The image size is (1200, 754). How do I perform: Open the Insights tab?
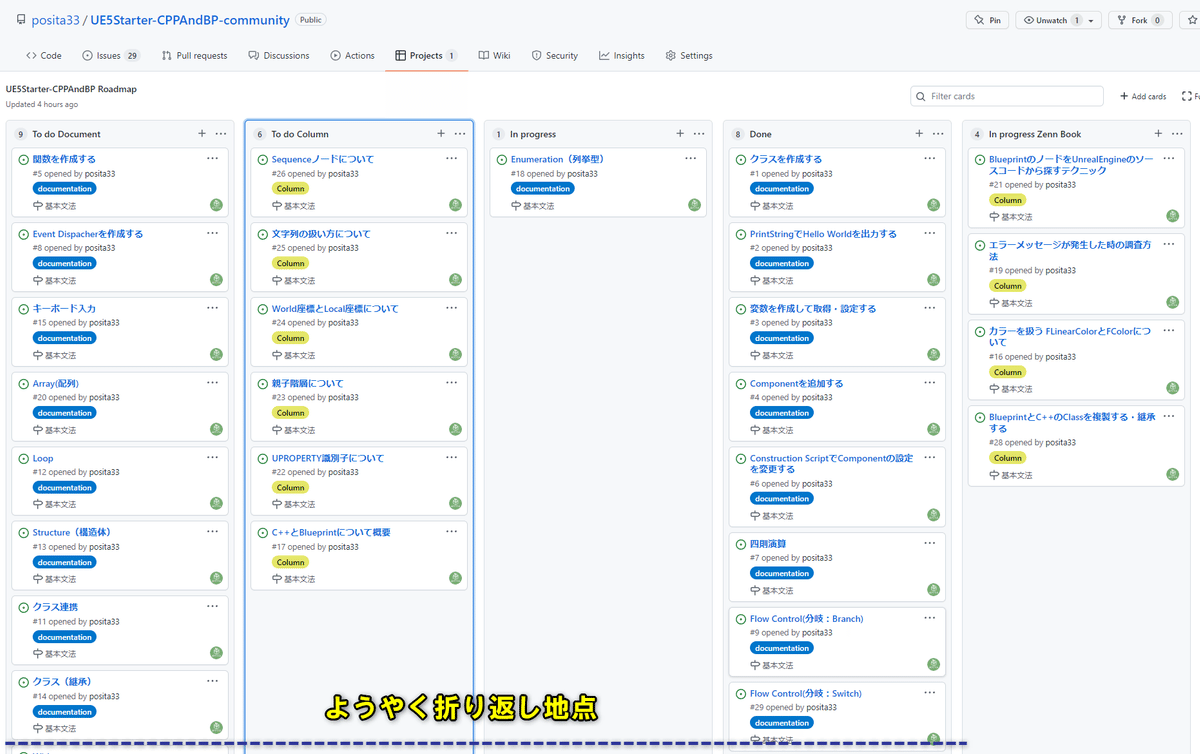pos(621,56)
